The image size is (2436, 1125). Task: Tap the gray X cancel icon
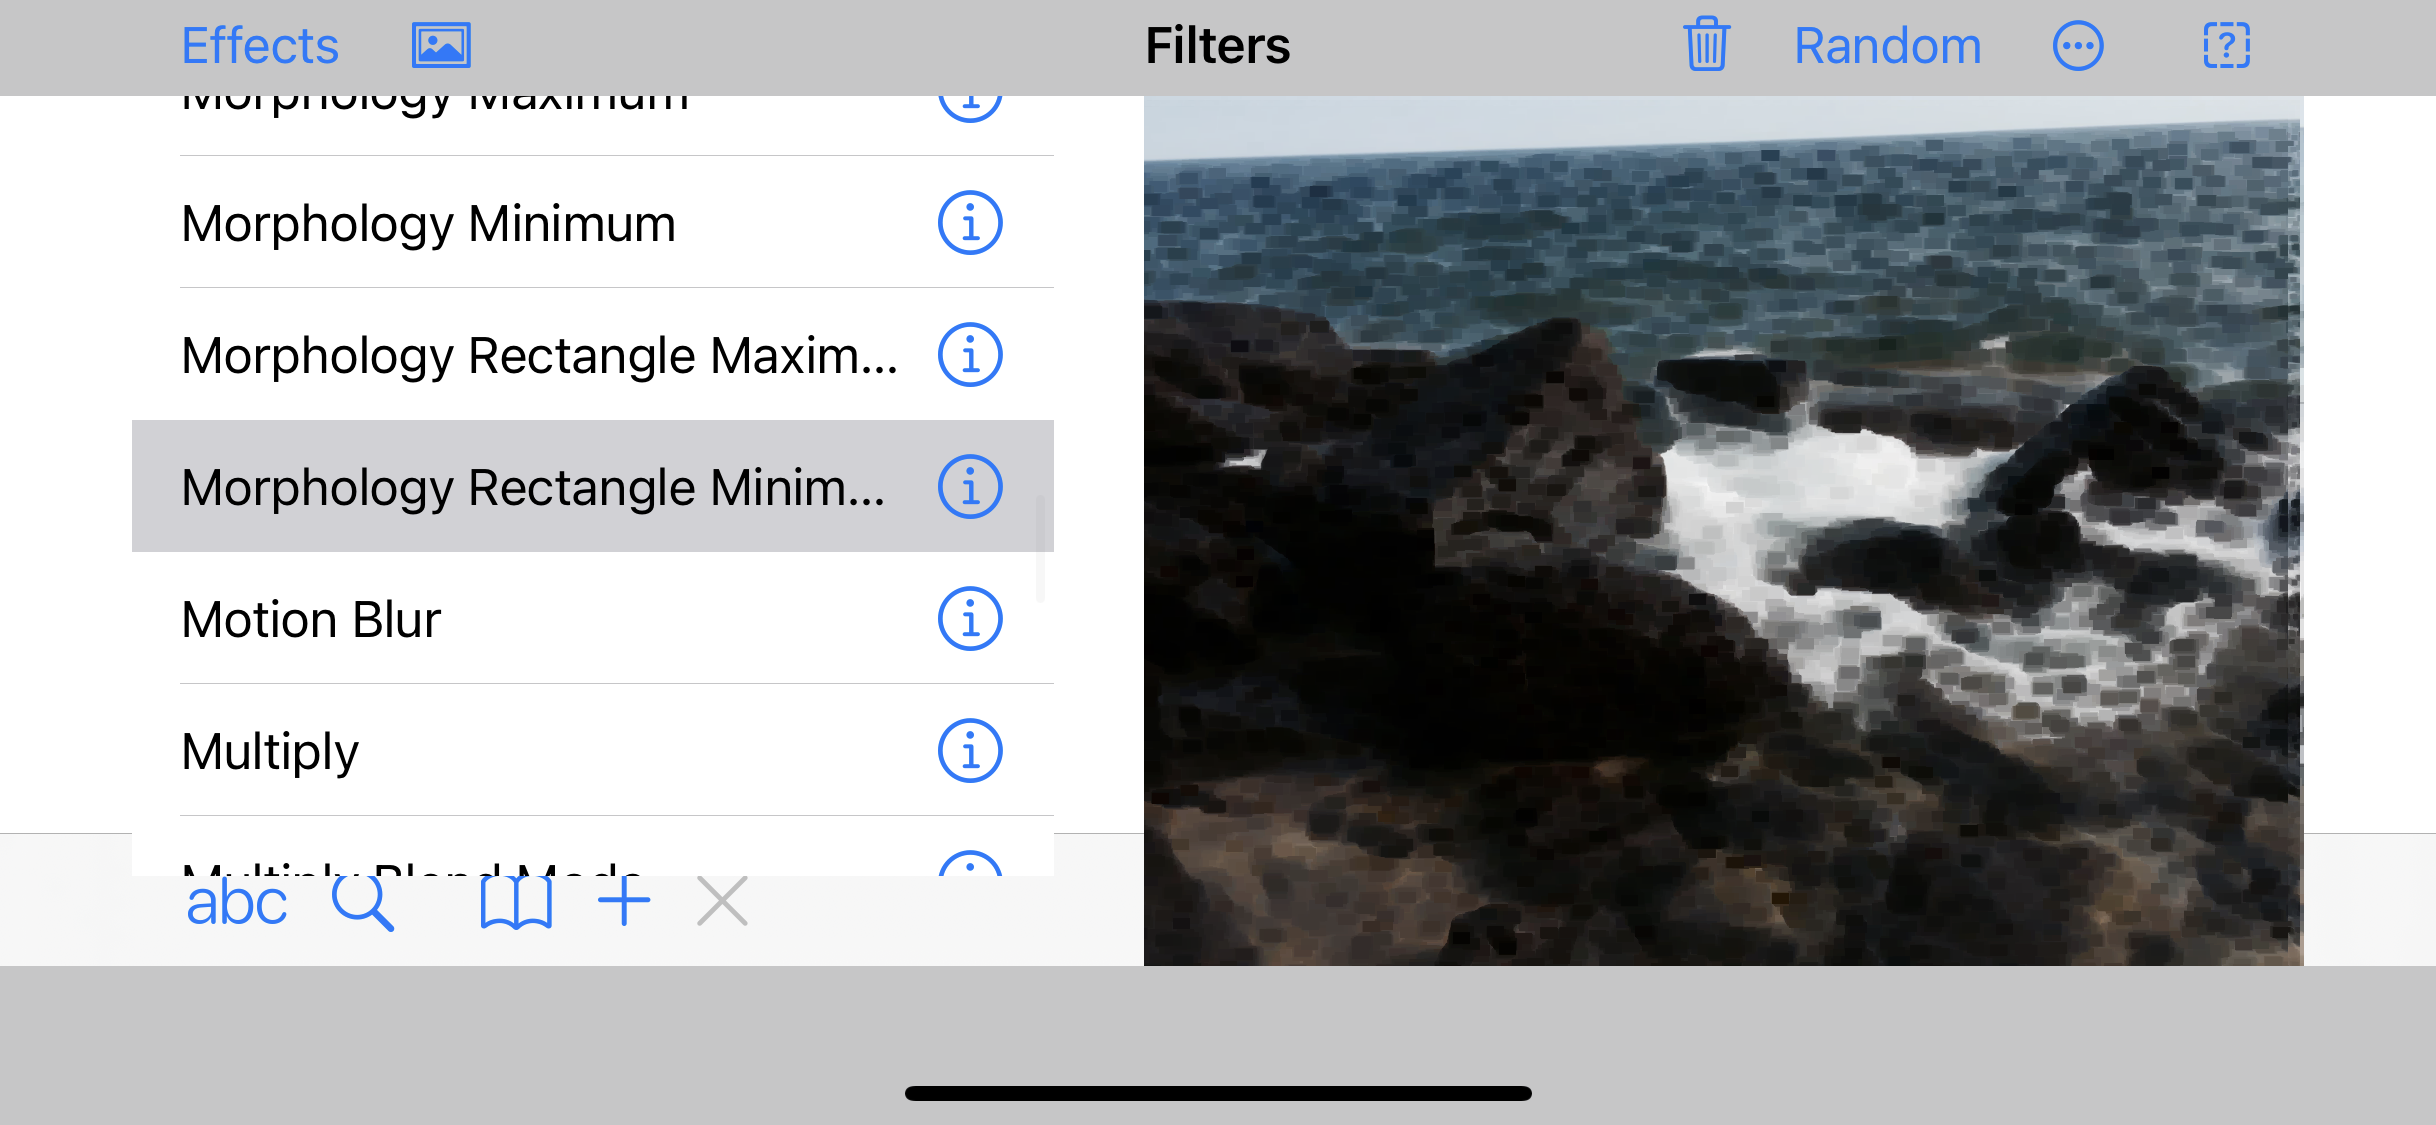(722, 902)
